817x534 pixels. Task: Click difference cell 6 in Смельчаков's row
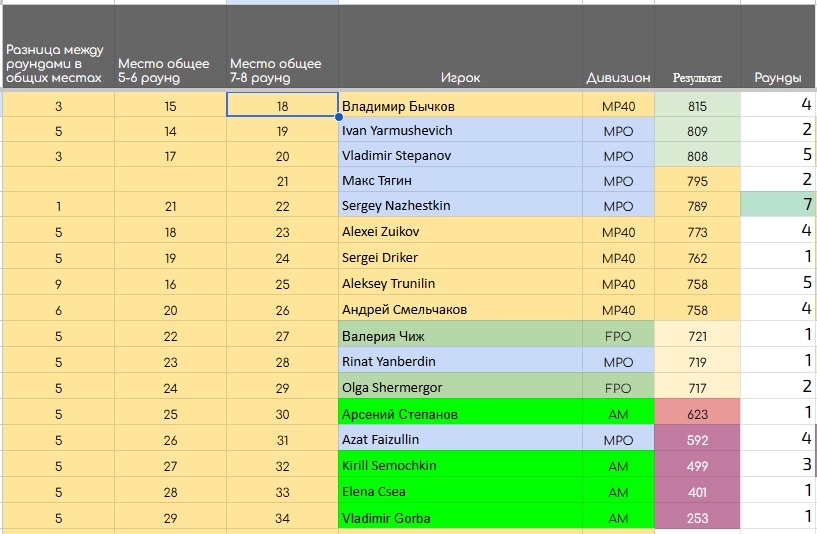click(58, 308)
